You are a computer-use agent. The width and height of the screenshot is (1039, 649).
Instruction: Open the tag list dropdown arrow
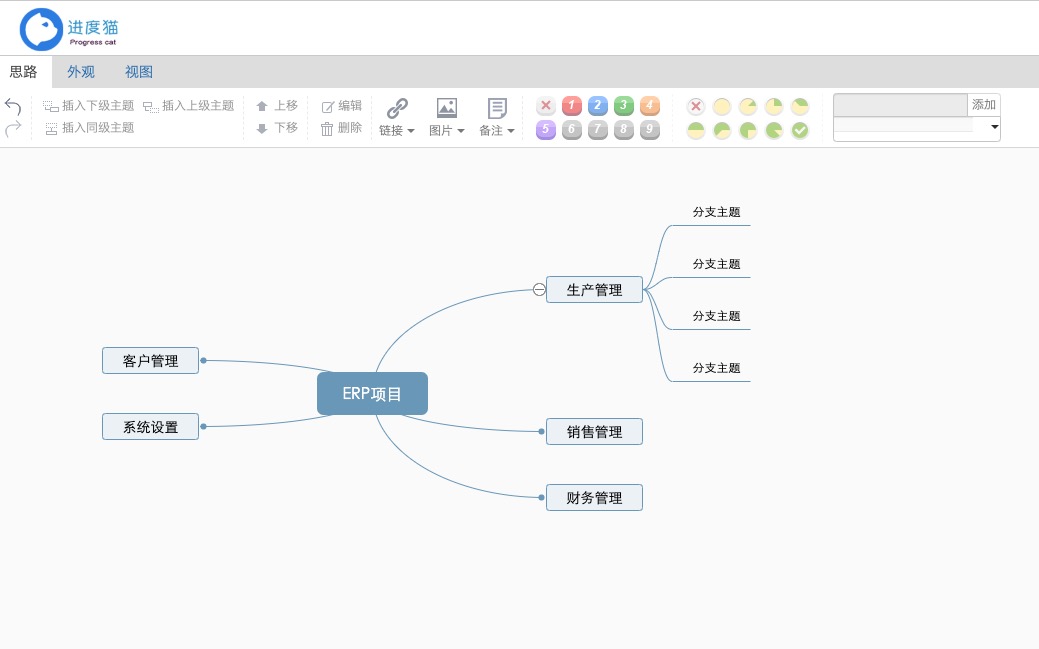tap(995, 127)
